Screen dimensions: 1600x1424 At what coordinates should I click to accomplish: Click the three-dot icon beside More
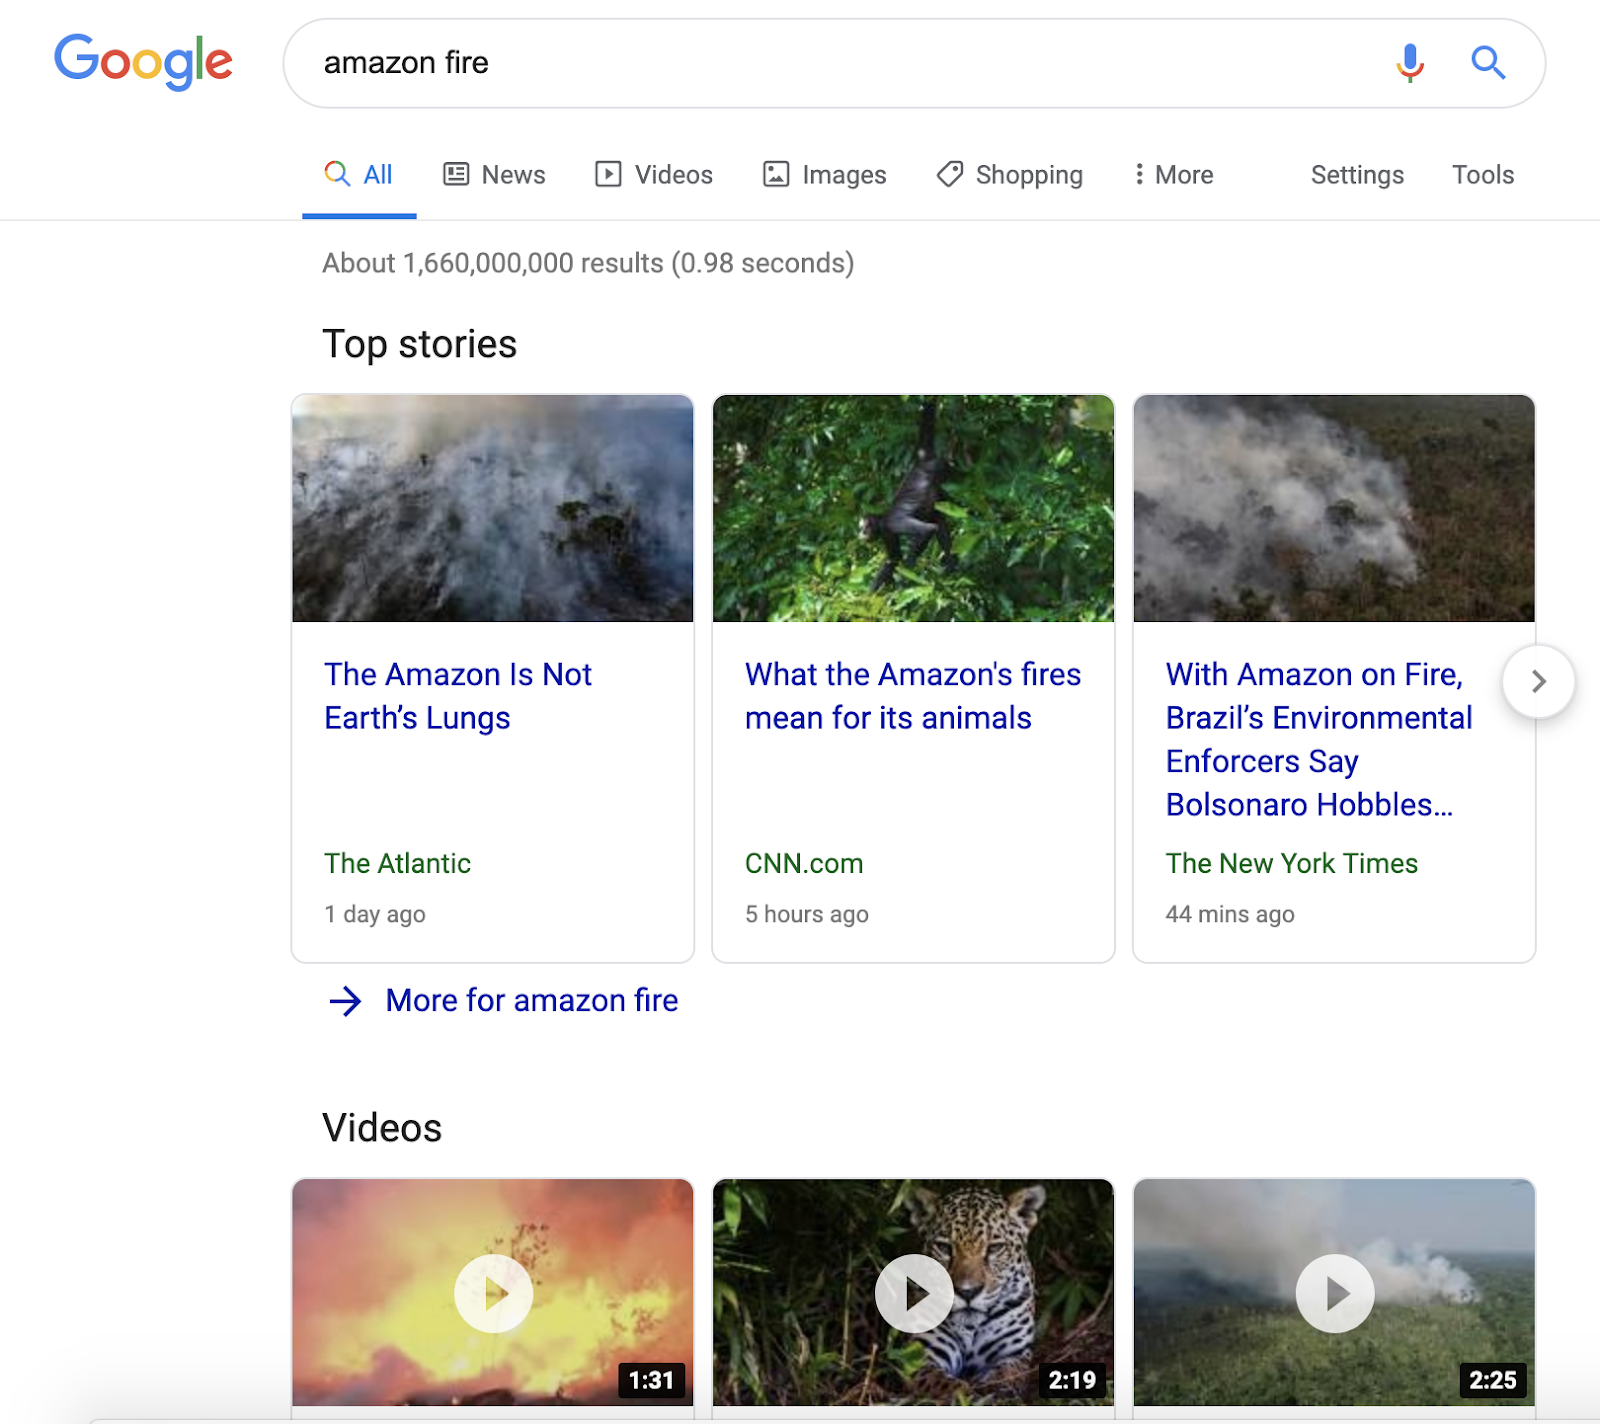[1139, 174]
